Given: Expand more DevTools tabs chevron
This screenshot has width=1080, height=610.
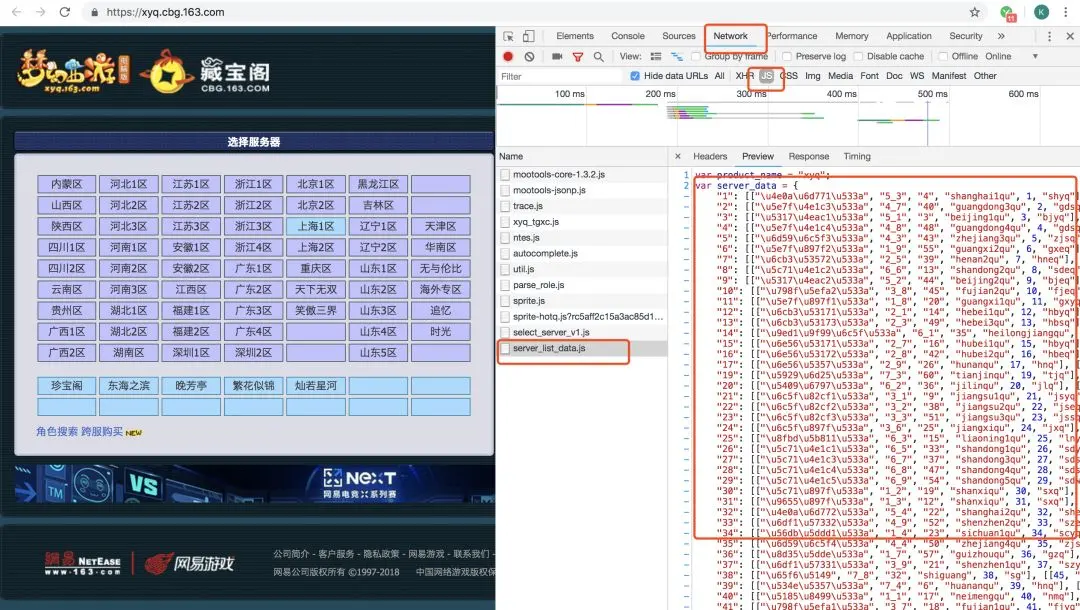Looking at the screenshot, I should pos(1001,36).
